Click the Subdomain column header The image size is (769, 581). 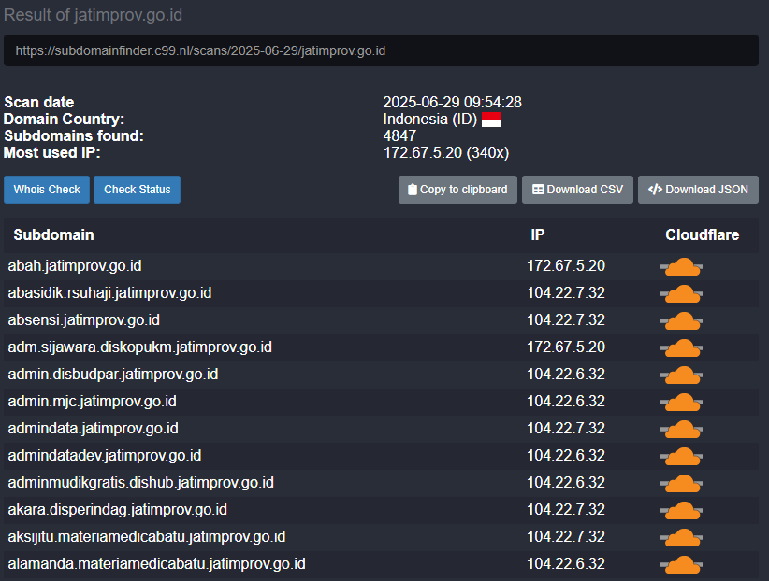click(54, 235)
